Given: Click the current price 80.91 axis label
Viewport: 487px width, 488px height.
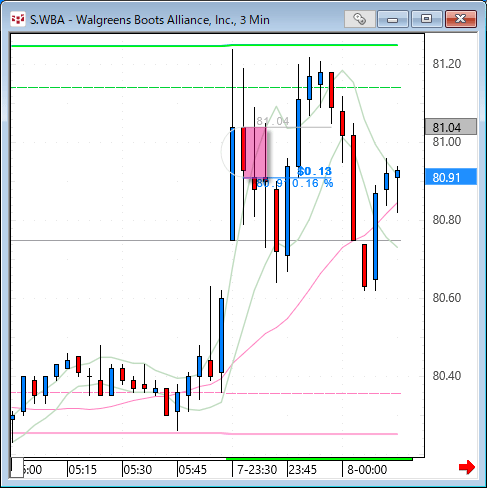Looking at the screenshot, I should point(451,177).
